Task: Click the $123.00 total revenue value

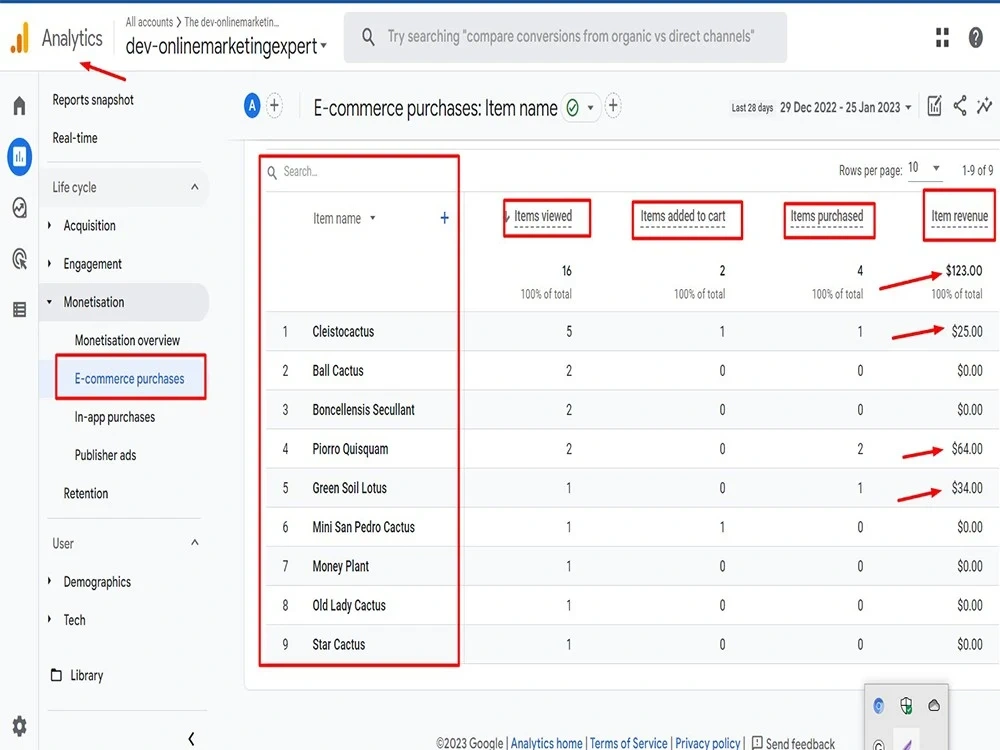Action: point(964,270)
